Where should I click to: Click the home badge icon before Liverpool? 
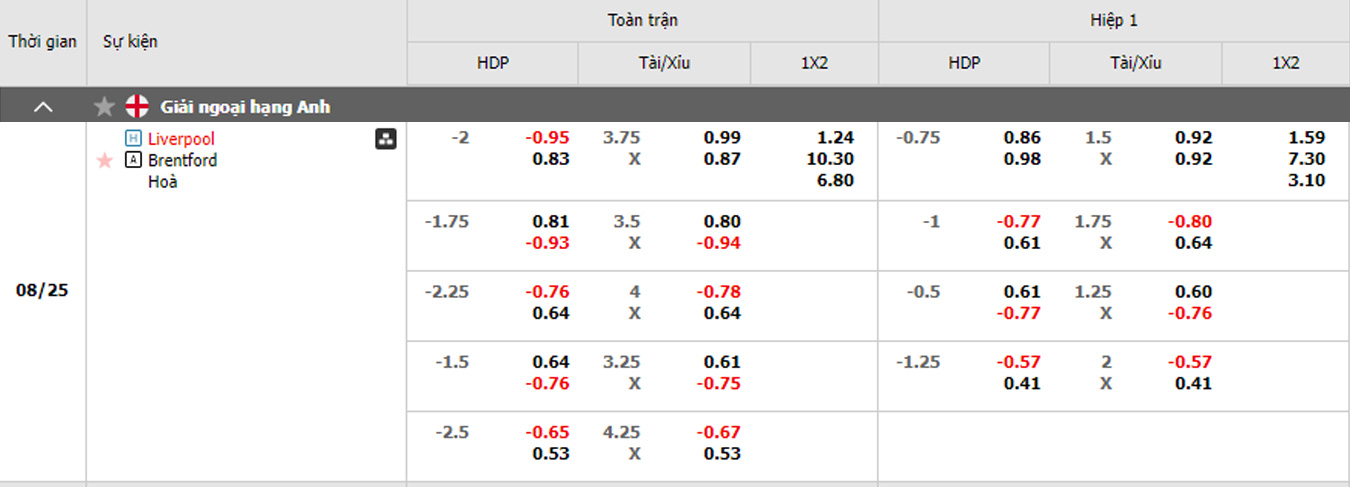point(133,138)
